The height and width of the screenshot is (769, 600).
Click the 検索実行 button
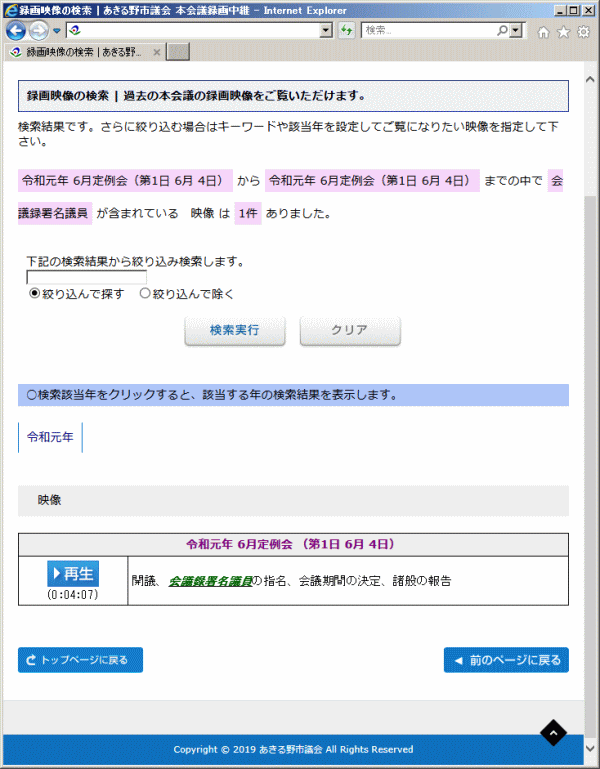coord(235,330)
